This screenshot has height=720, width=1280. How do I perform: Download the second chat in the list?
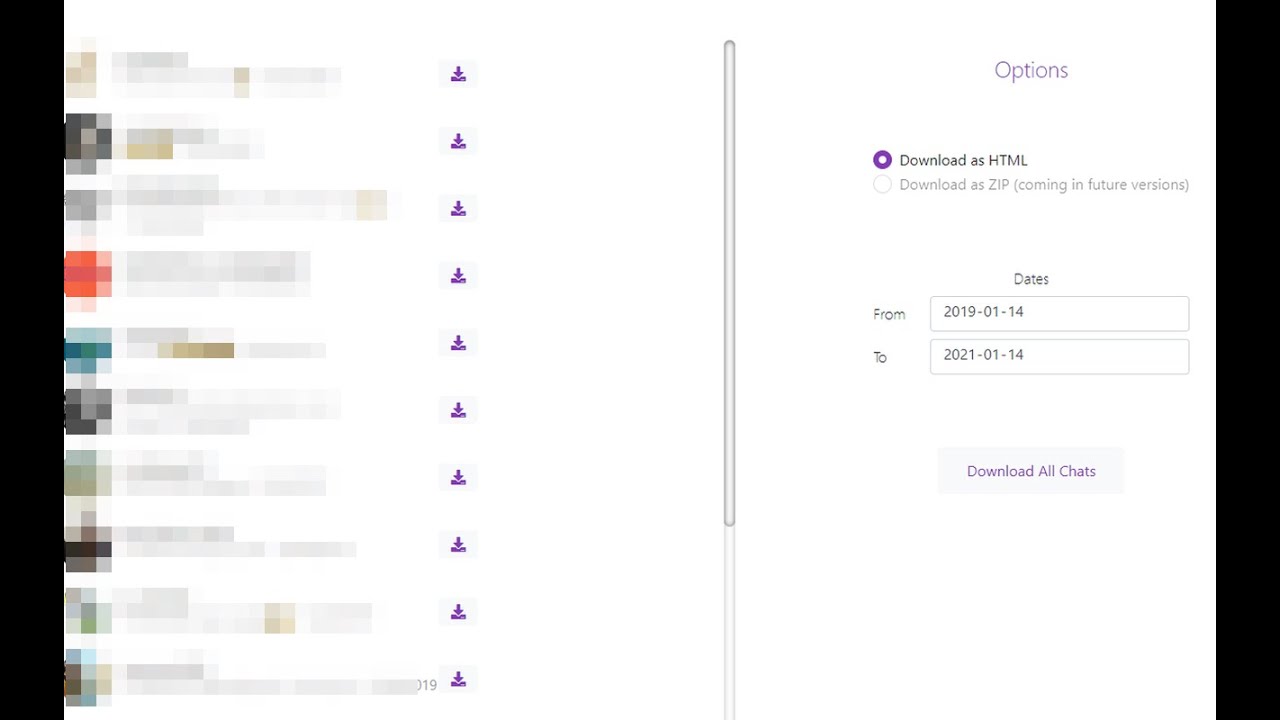[458, 141]
